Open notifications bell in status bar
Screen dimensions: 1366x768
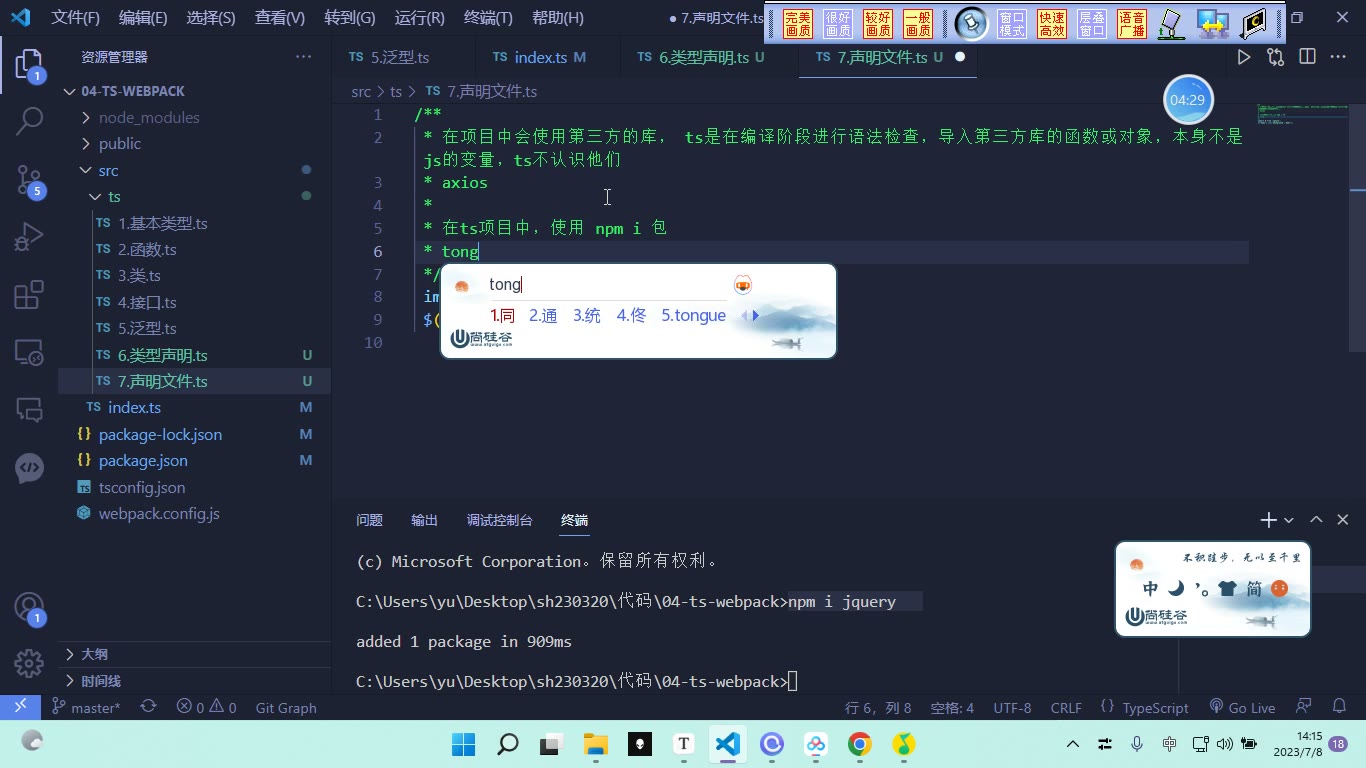1340,707
